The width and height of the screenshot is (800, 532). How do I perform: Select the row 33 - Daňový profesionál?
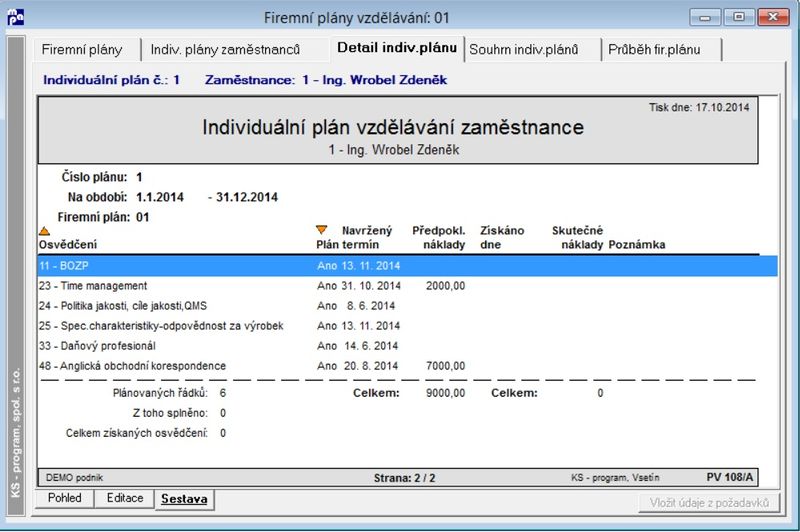pyautogui.click(x=408, y=346)
